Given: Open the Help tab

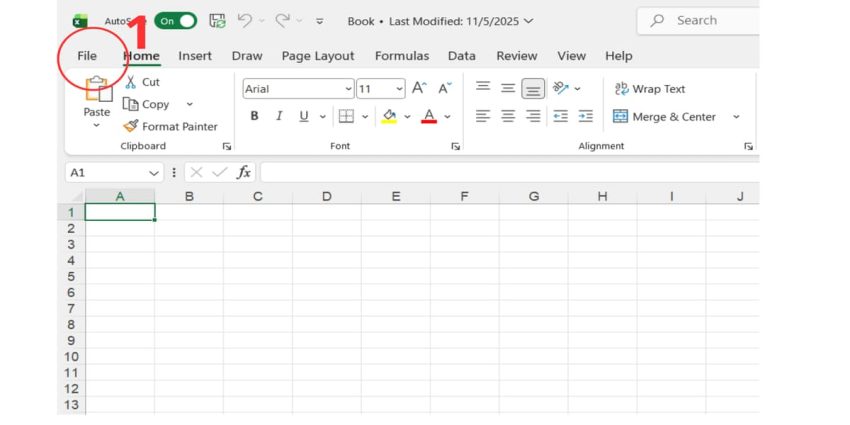Looking at the screenshot, I should pos(619,56).
